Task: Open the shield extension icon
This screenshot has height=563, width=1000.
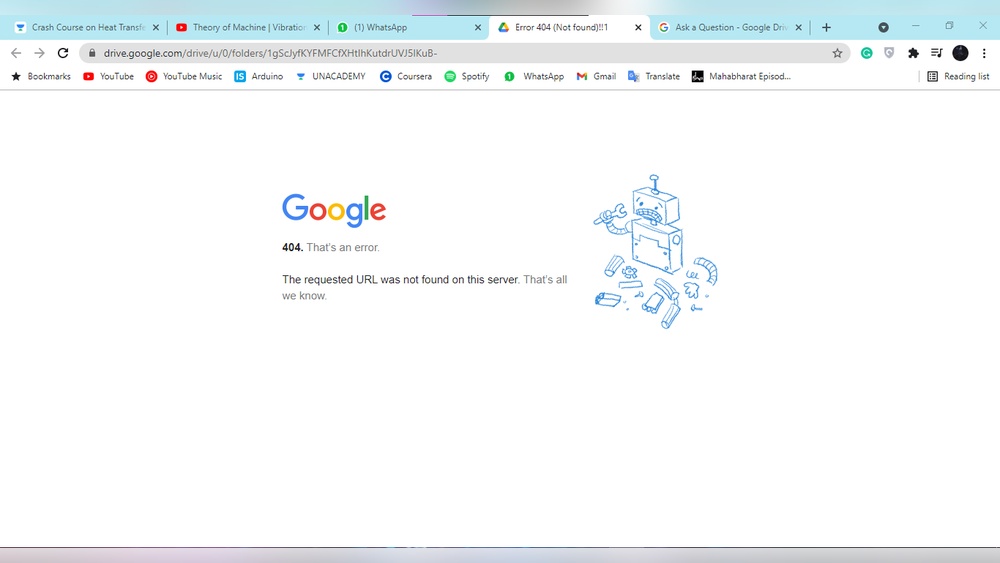Action: pos(889,53)
